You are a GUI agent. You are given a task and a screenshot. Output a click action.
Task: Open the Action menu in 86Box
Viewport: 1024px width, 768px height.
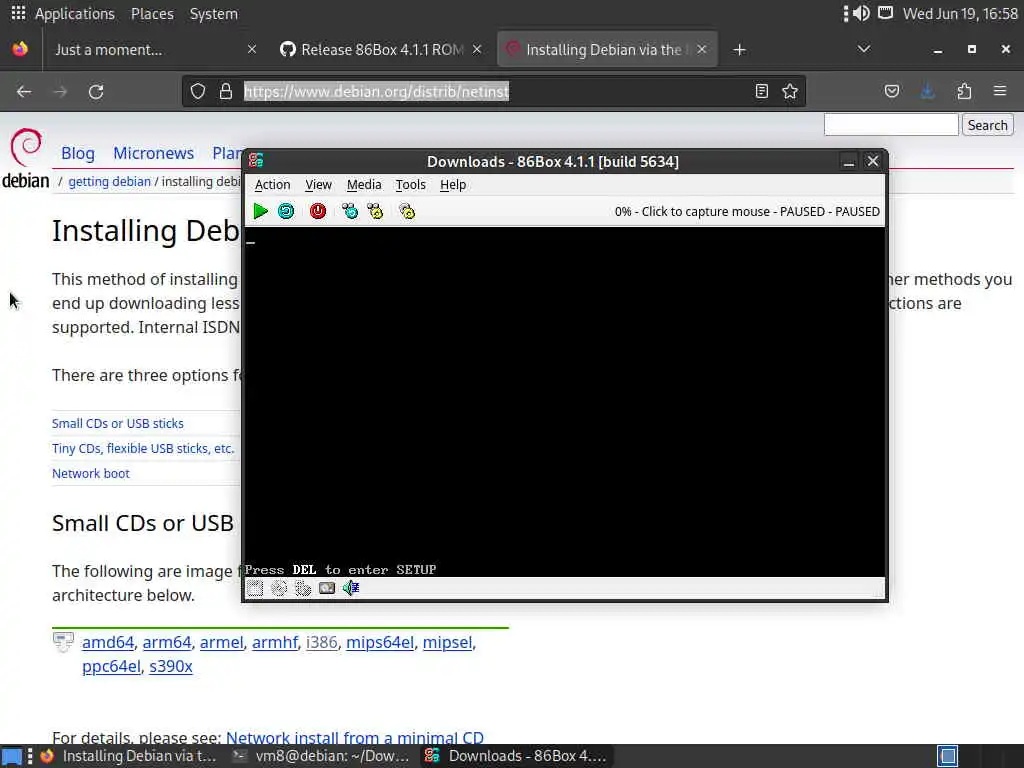pos(272,185)
